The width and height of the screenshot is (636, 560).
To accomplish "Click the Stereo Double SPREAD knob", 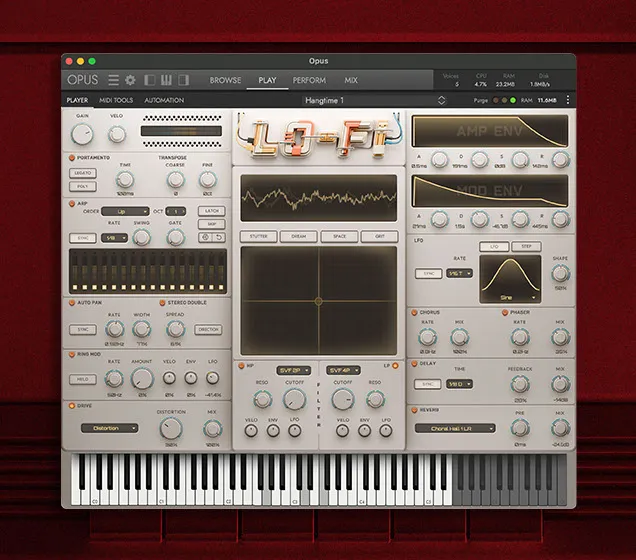I will coord(175,329).
